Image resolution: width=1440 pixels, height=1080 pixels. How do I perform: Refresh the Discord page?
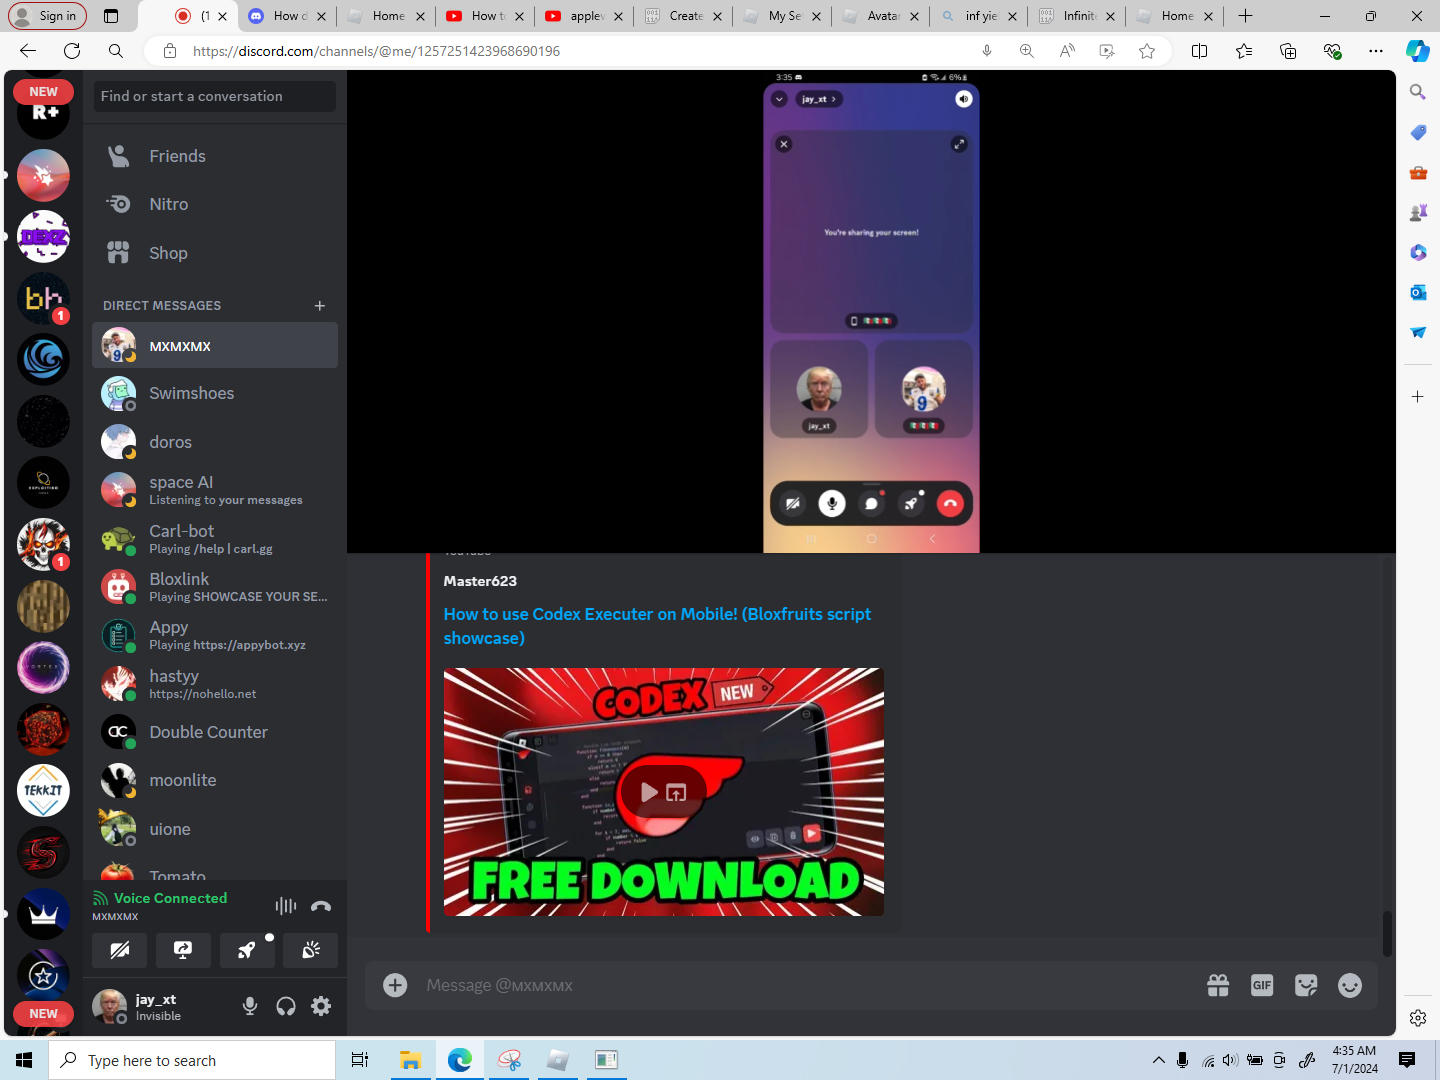pos(72,51)
